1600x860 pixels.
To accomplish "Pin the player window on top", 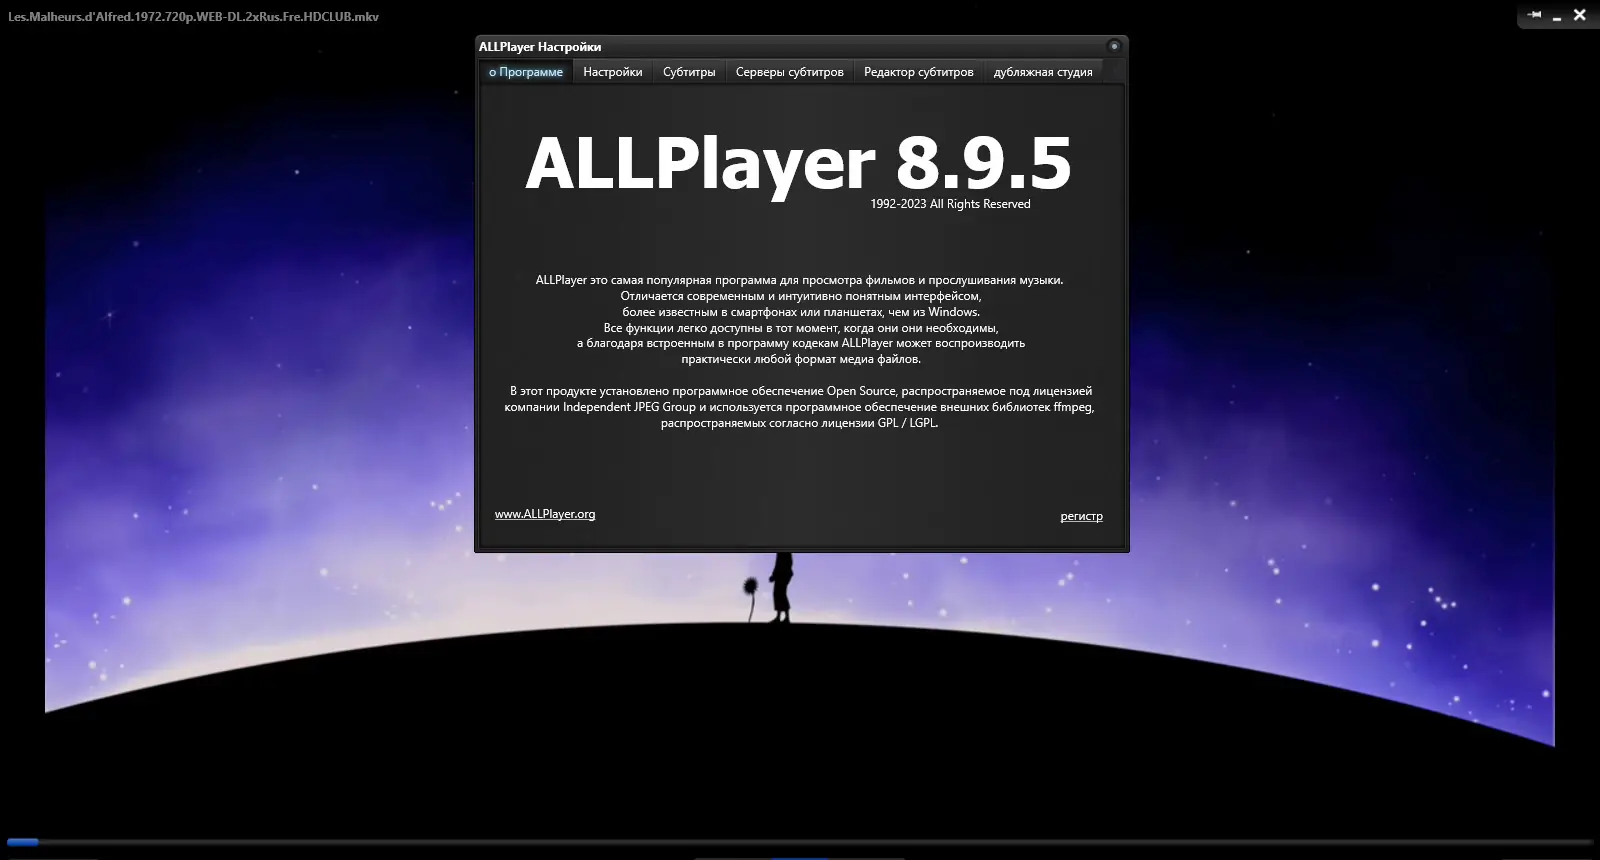I will pyautogui.click(x=1535, y=15).
